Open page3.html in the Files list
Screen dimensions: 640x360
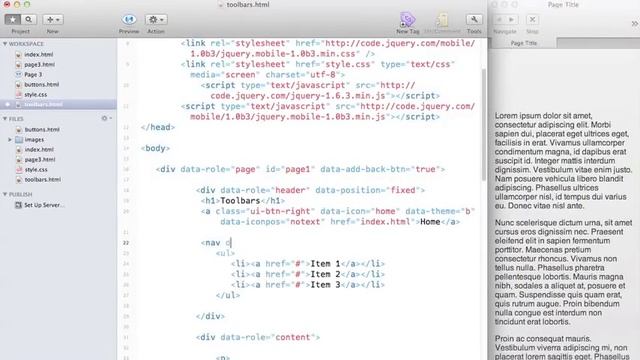coord(40,160)
